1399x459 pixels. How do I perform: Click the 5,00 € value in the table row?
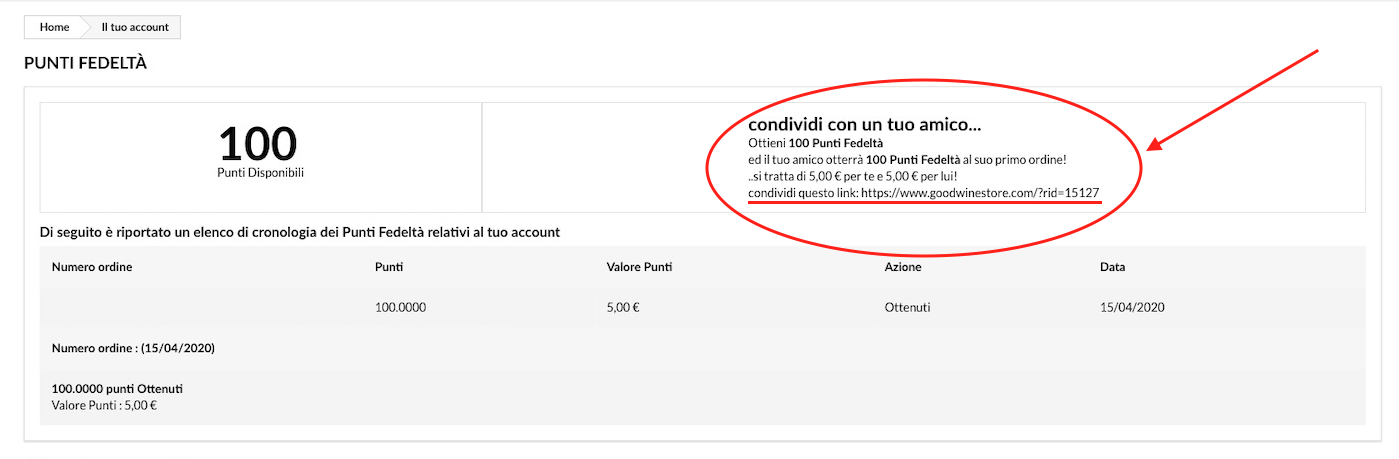click(622, 307)
